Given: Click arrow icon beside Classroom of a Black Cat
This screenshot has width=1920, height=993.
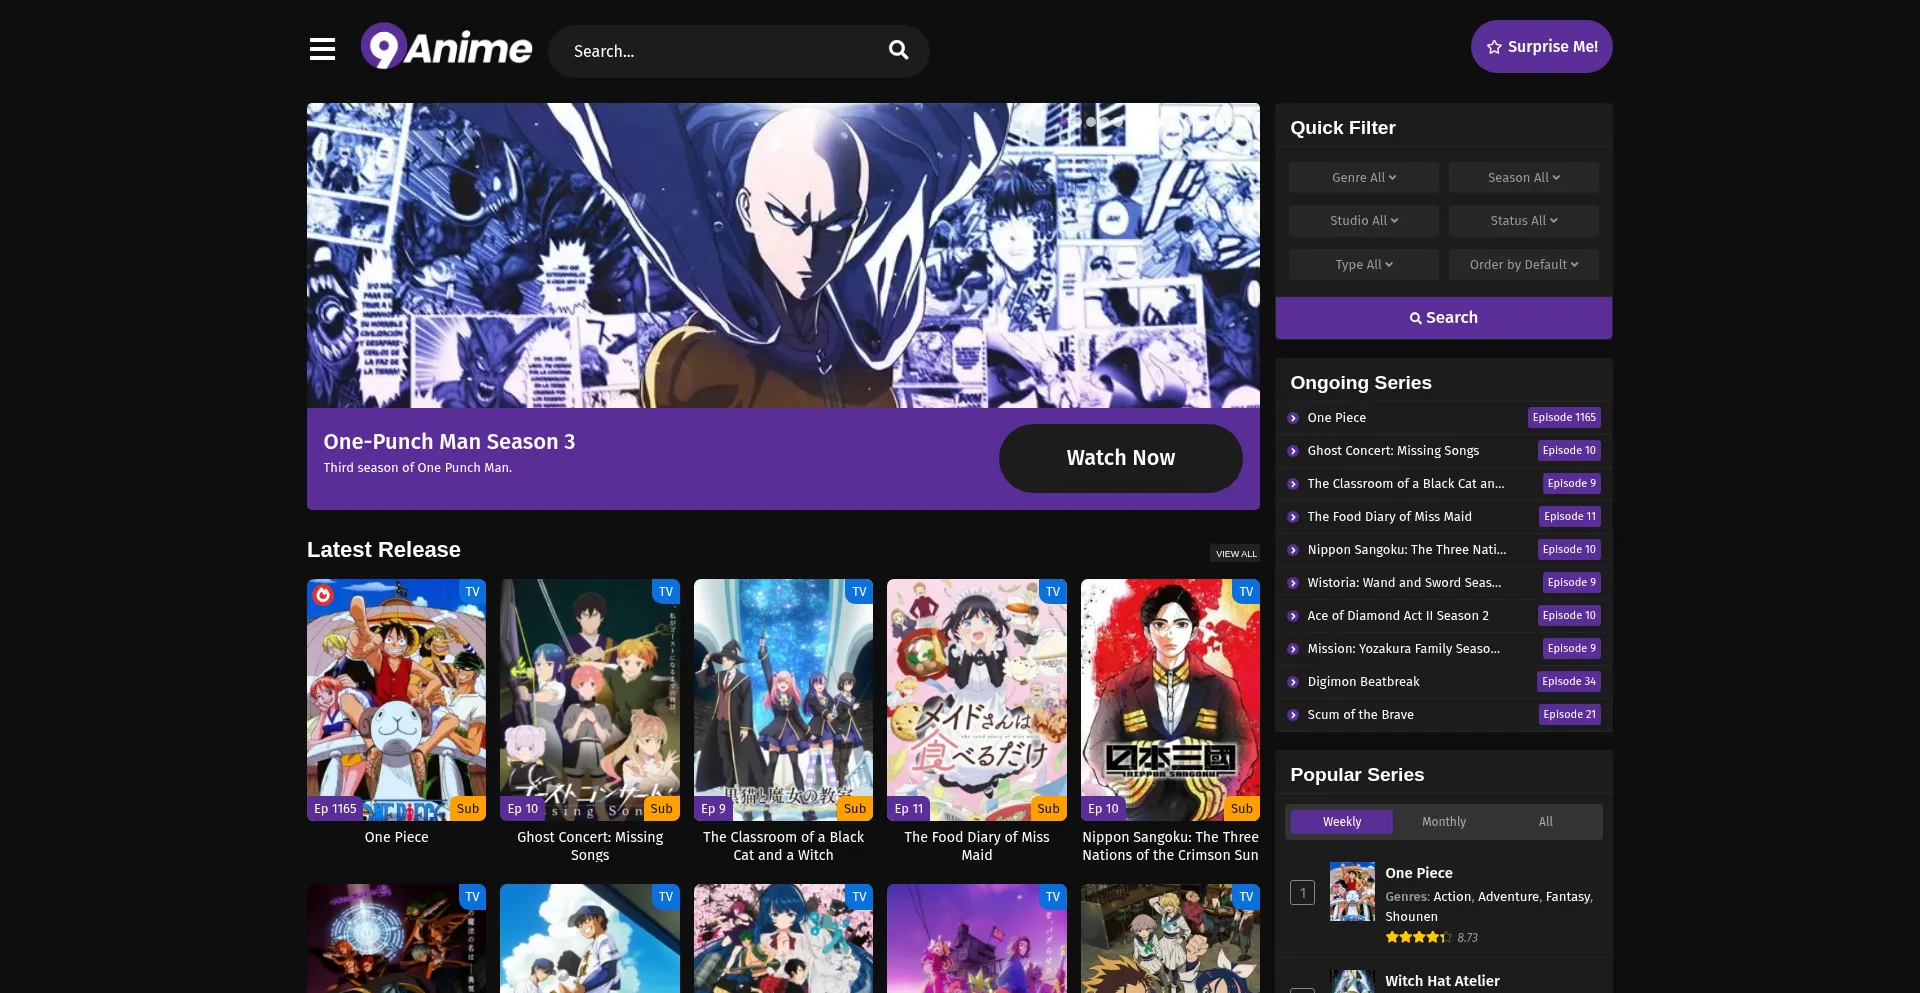Looking at the screenshot, I should [x=1293, y=484].
